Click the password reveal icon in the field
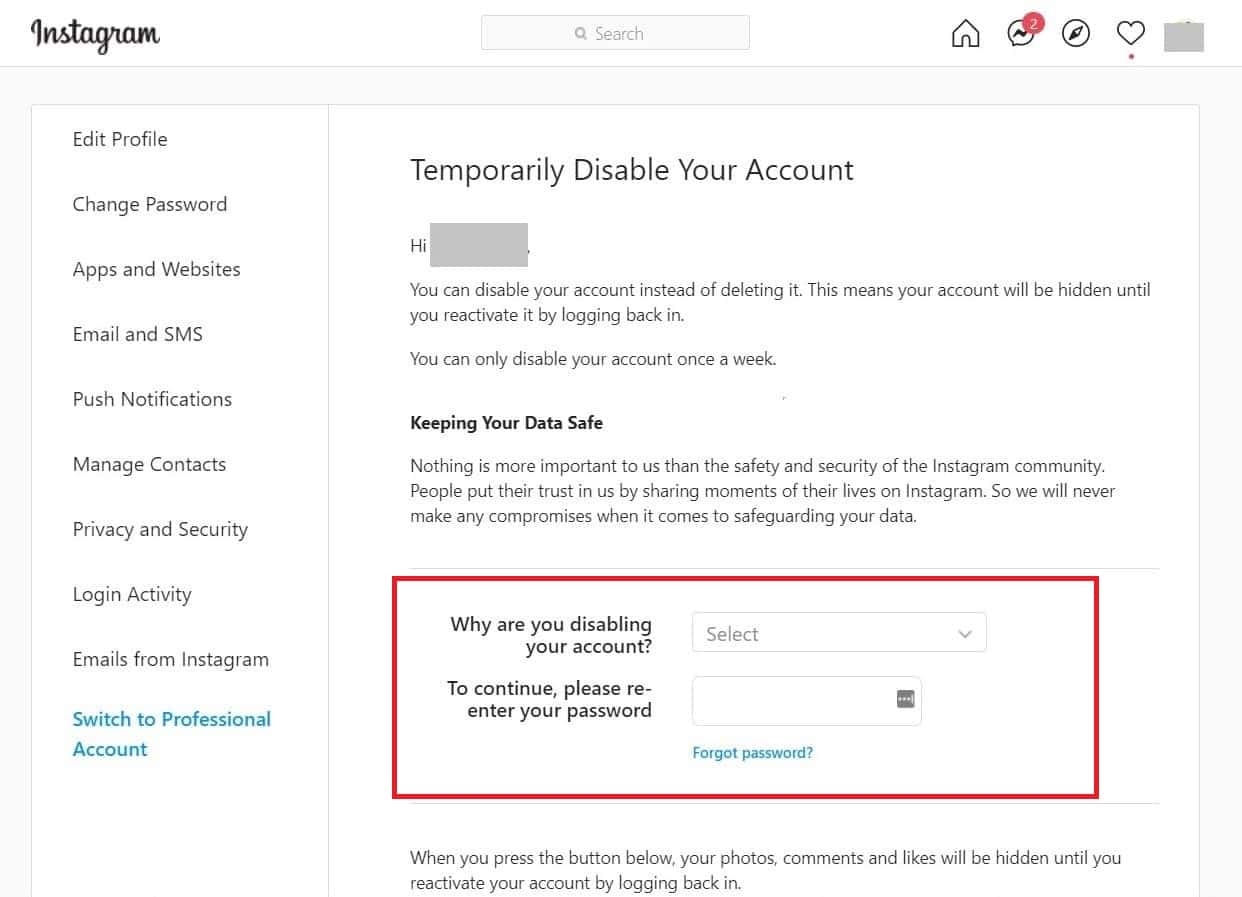 coord(904,698)
